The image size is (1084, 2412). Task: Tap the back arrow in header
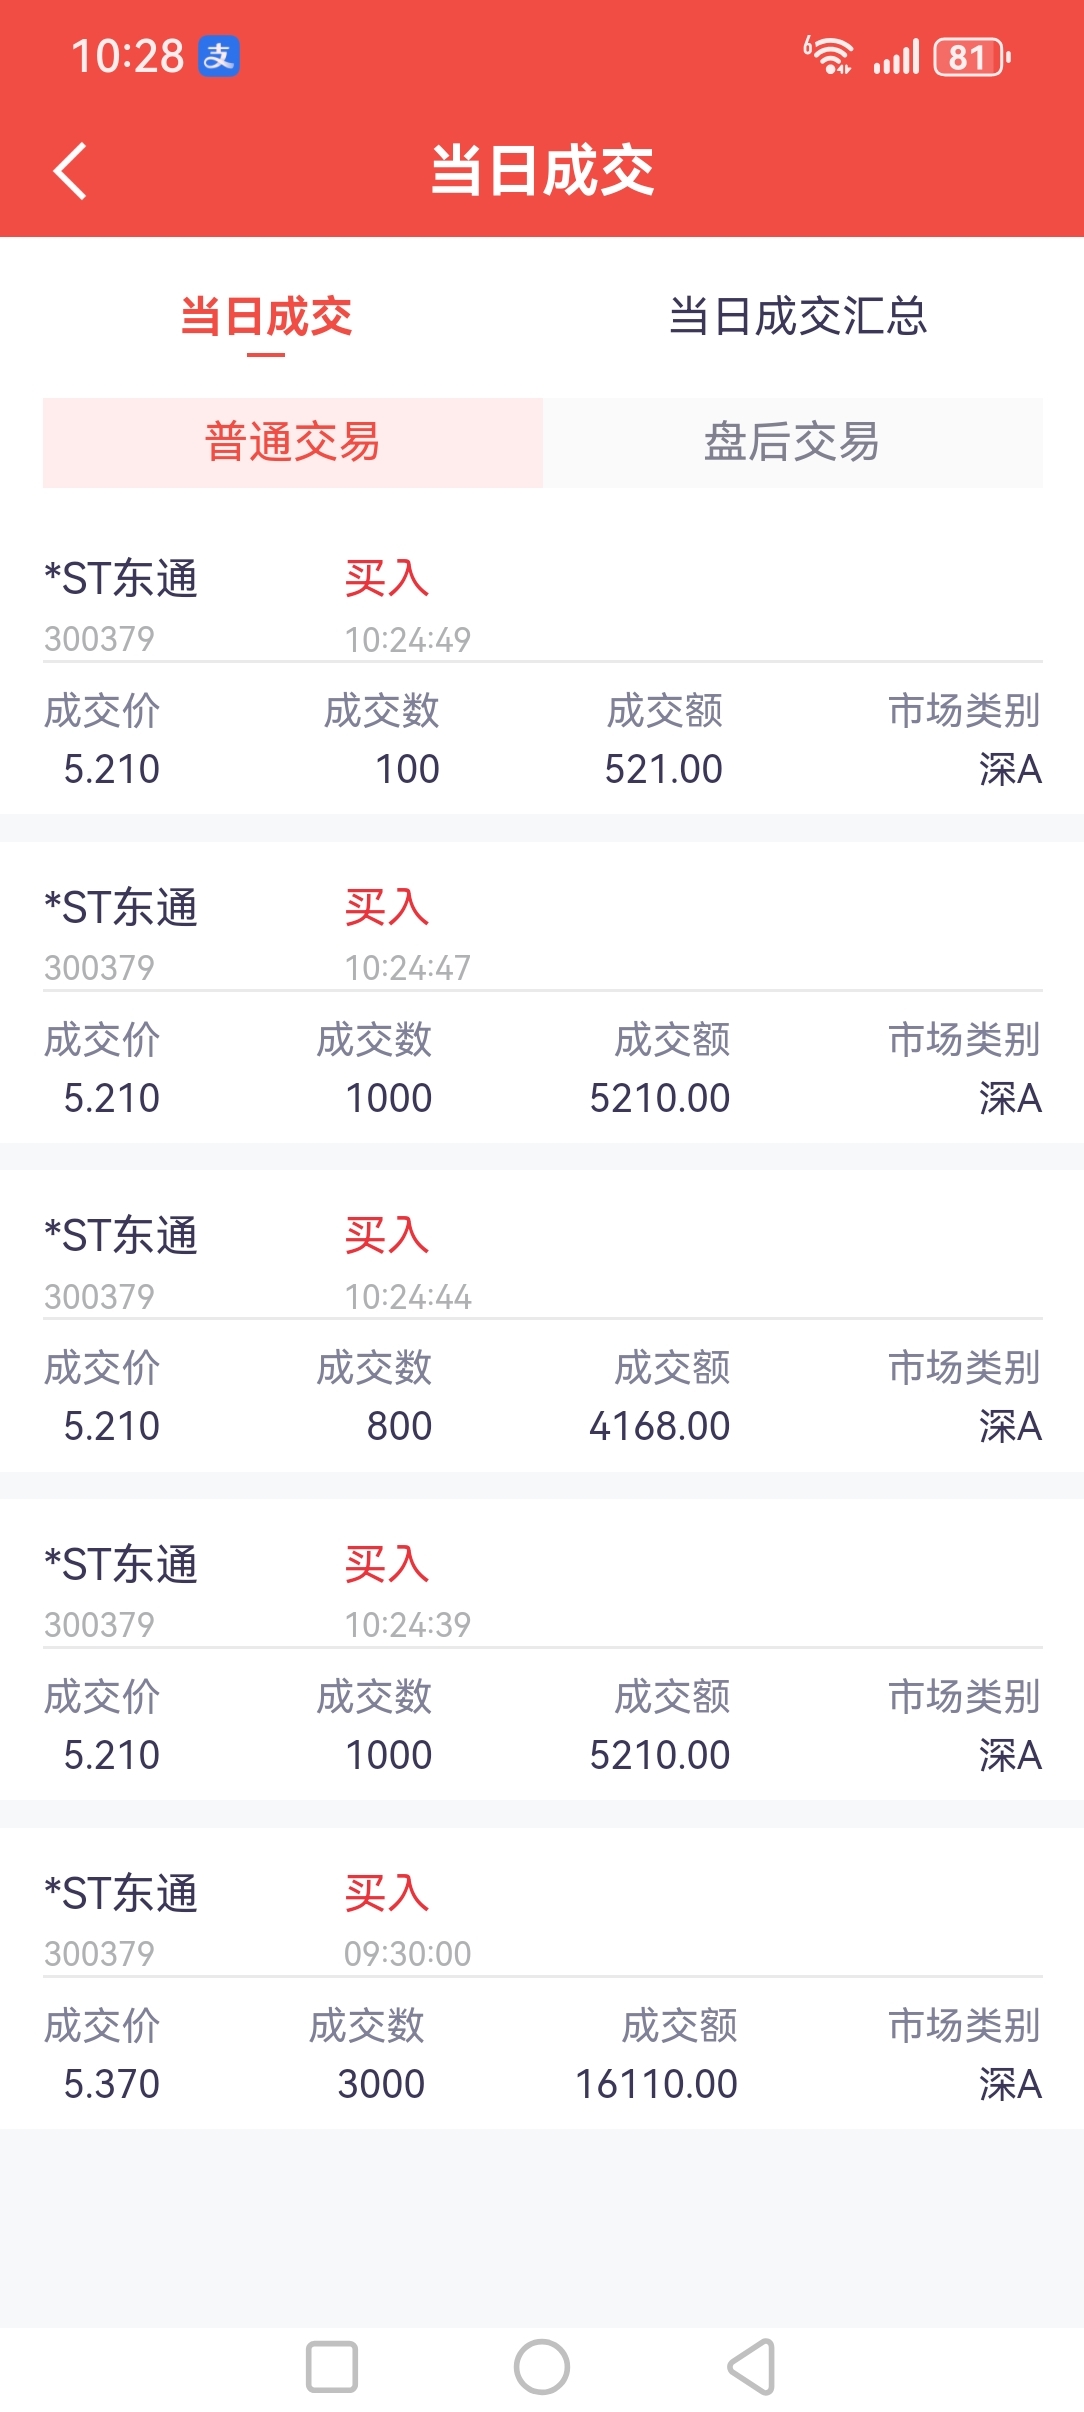pos(70,171)
